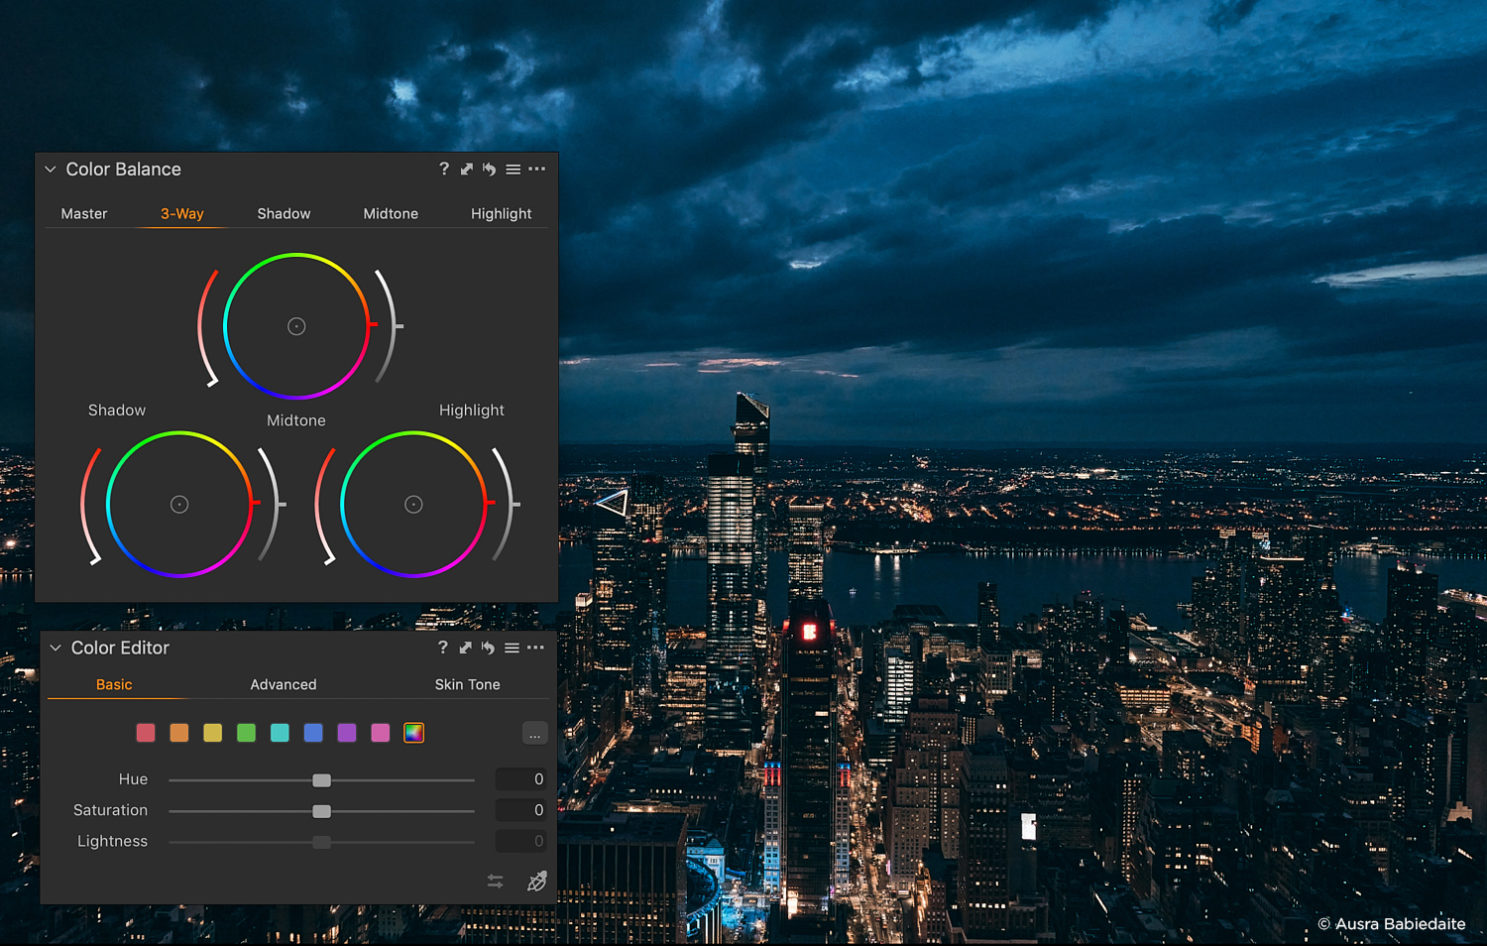Switch to the Master tab
The height and width of the screenshot is (946, 1487).
click(x=84, y=213)
